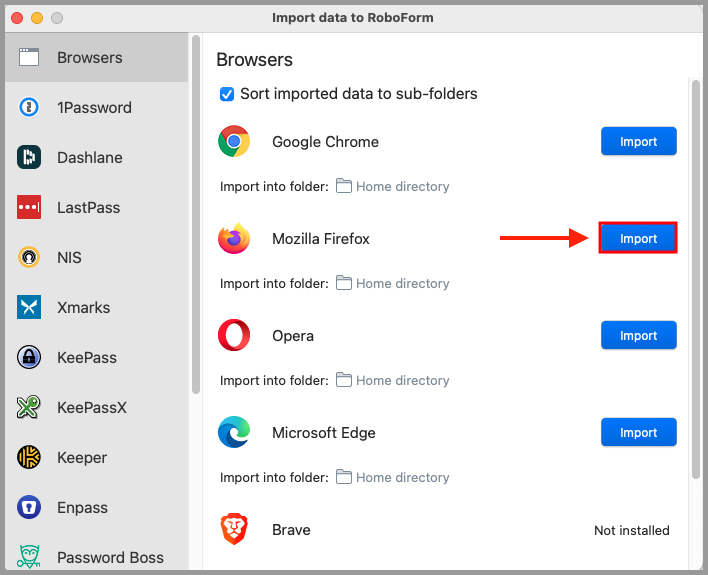Viewport: 708px width, 575px height.
Task: Click the Brave lion icon
Action: click(234, 529)
